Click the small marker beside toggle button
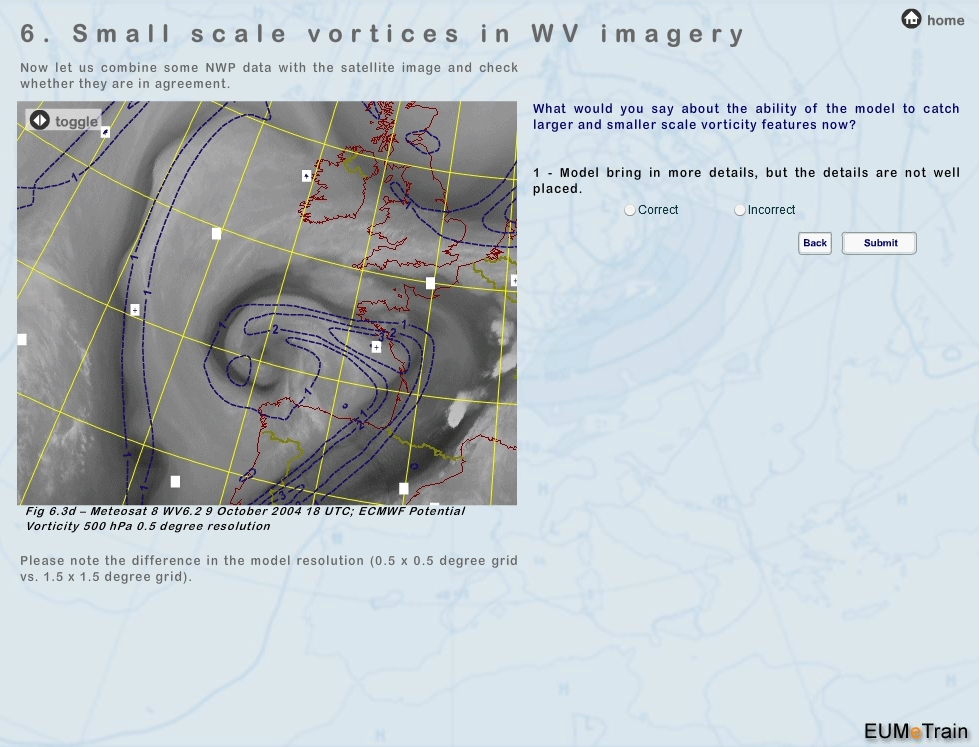980x747 pixels. pyautogui.click(x=105, y=131)
